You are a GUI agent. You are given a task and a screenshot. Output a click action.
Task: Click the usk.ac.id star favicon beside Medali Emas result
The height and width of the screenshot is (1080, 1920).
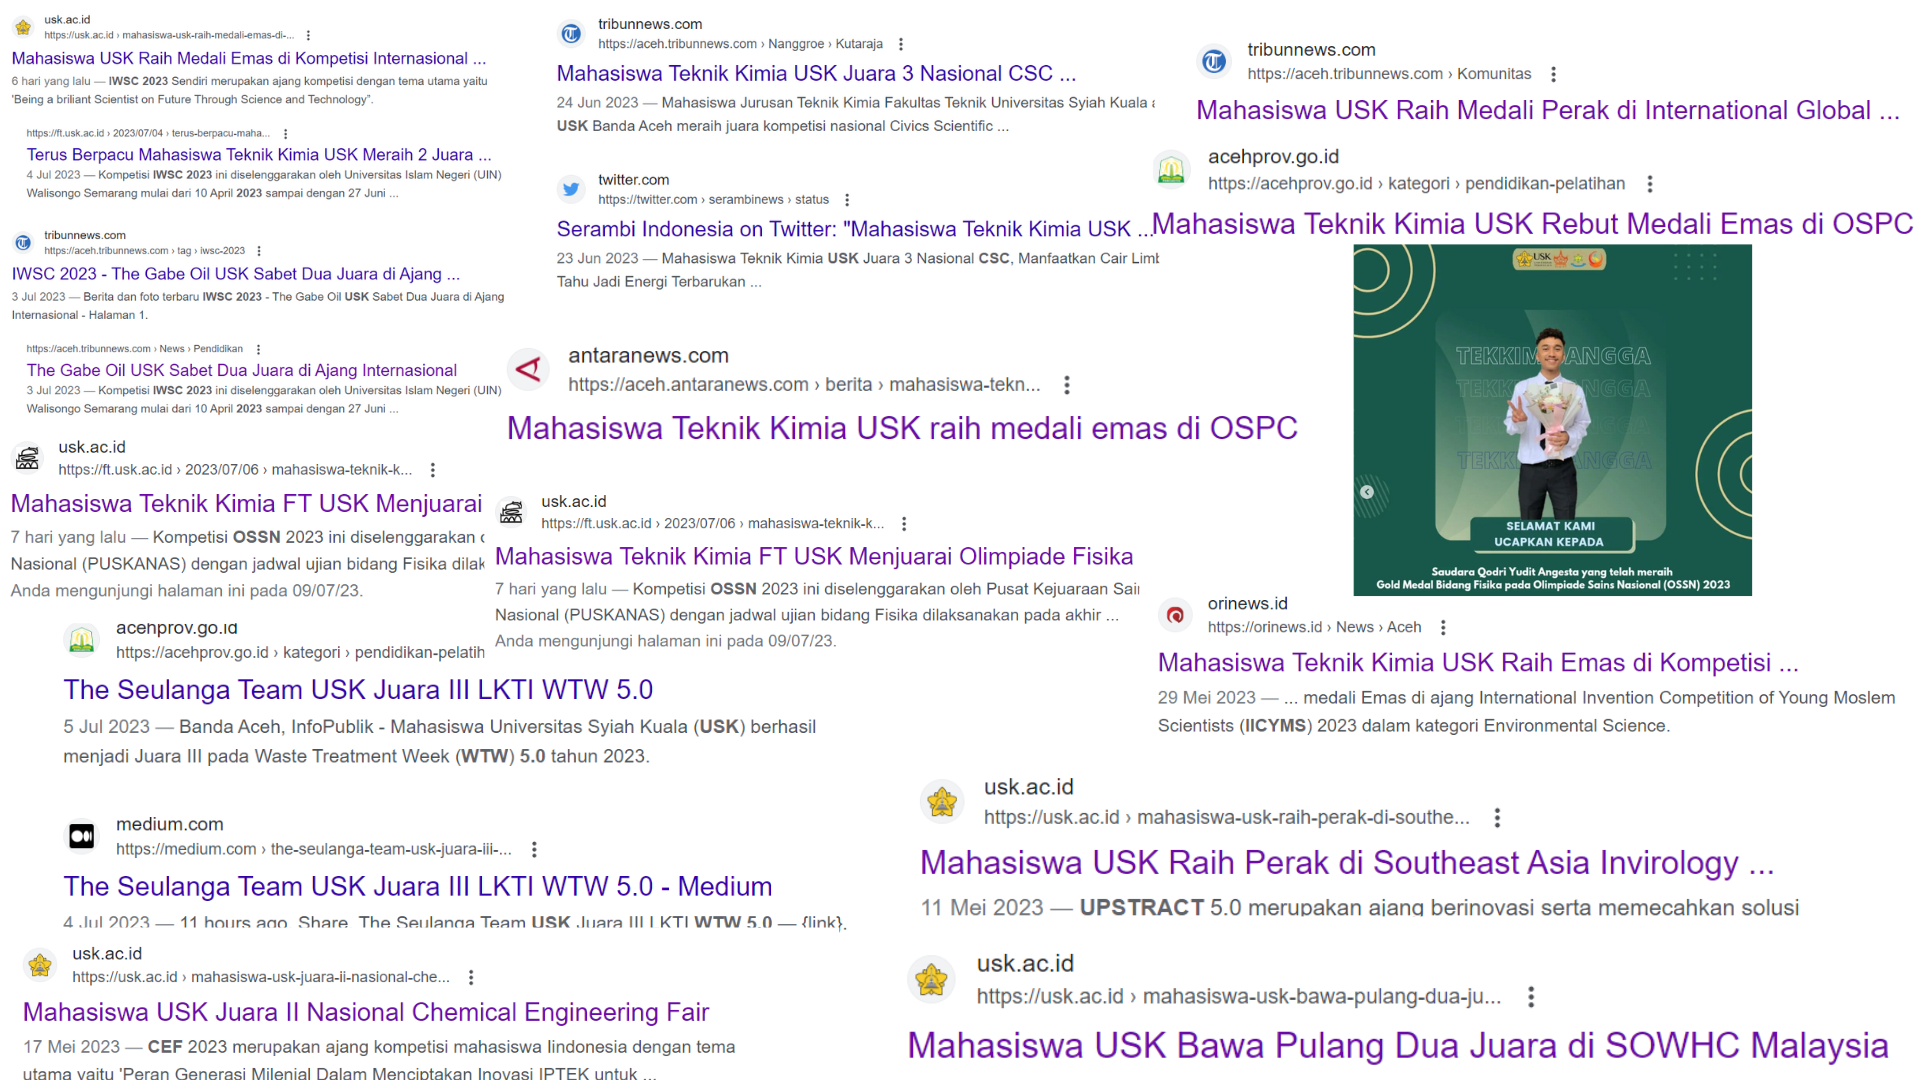point(23,27)
